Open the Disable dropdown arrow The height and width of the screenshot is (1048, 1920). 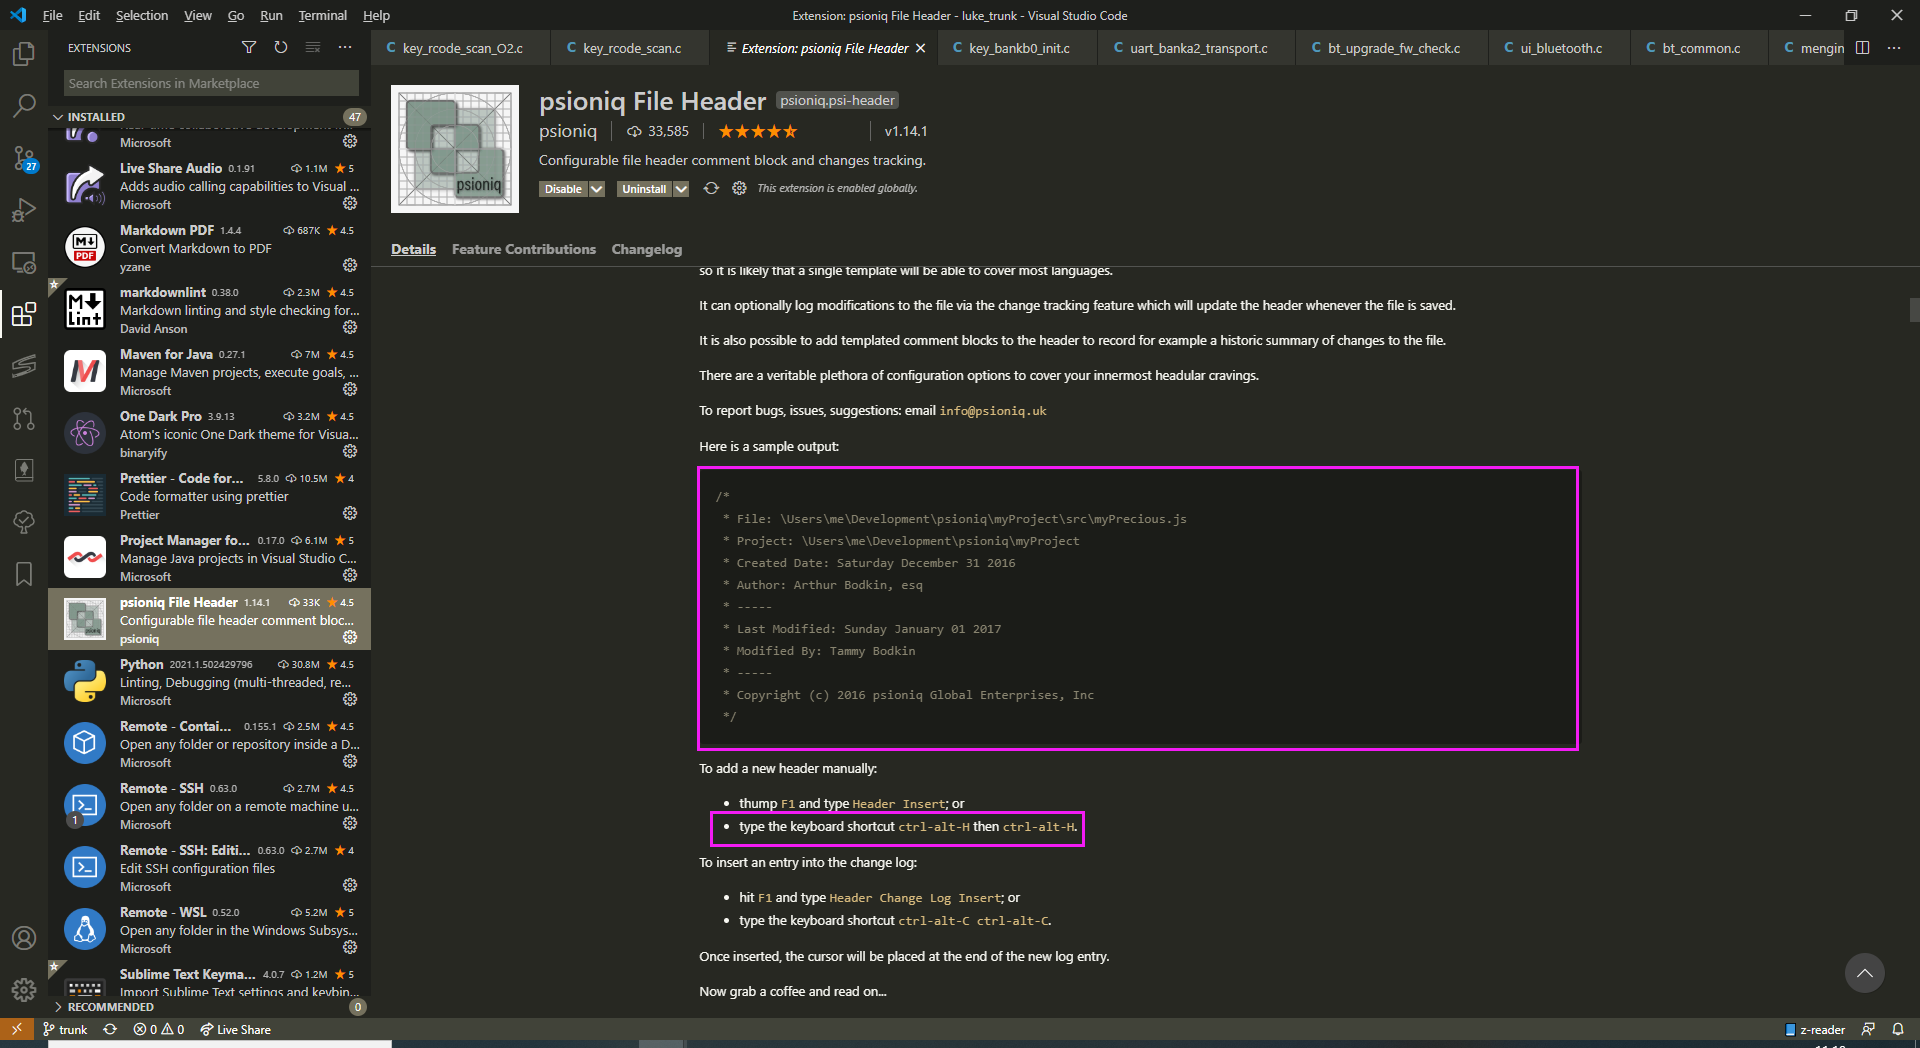(x=597, y=189)
